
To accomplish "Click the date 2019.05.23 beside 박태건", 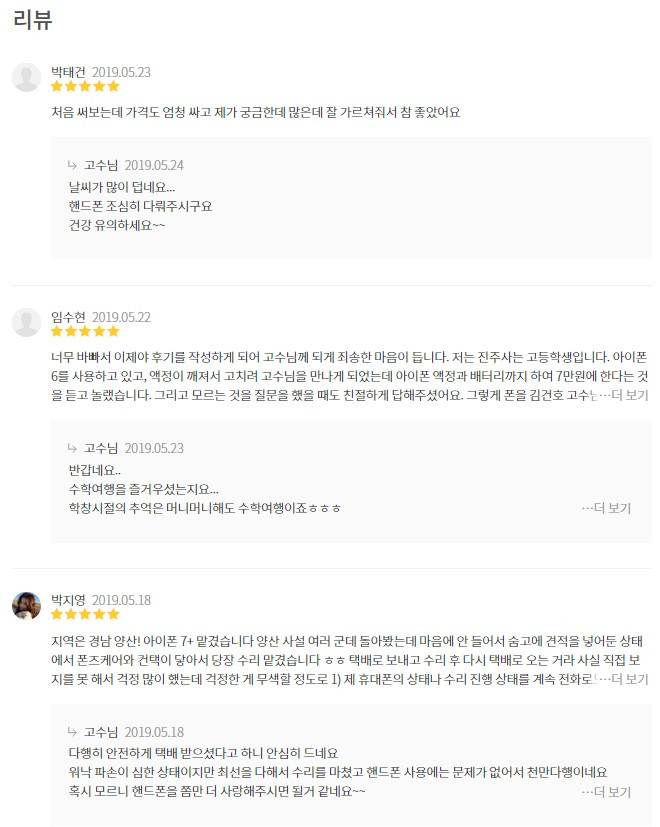I will 122,70.
